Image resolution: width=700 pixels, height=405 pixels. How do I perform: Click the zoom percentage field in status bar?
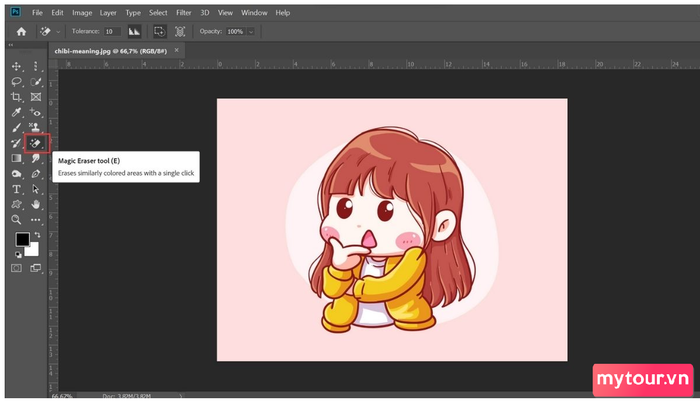click(62, 396)
